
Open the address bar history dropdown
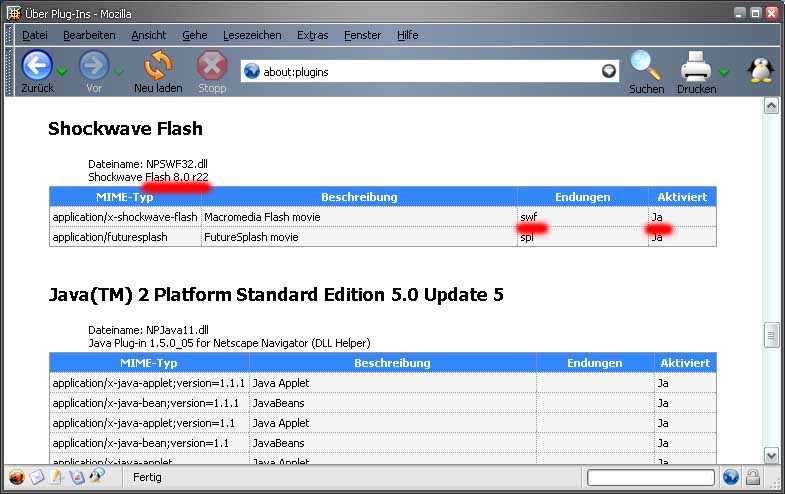click(609, 72)
